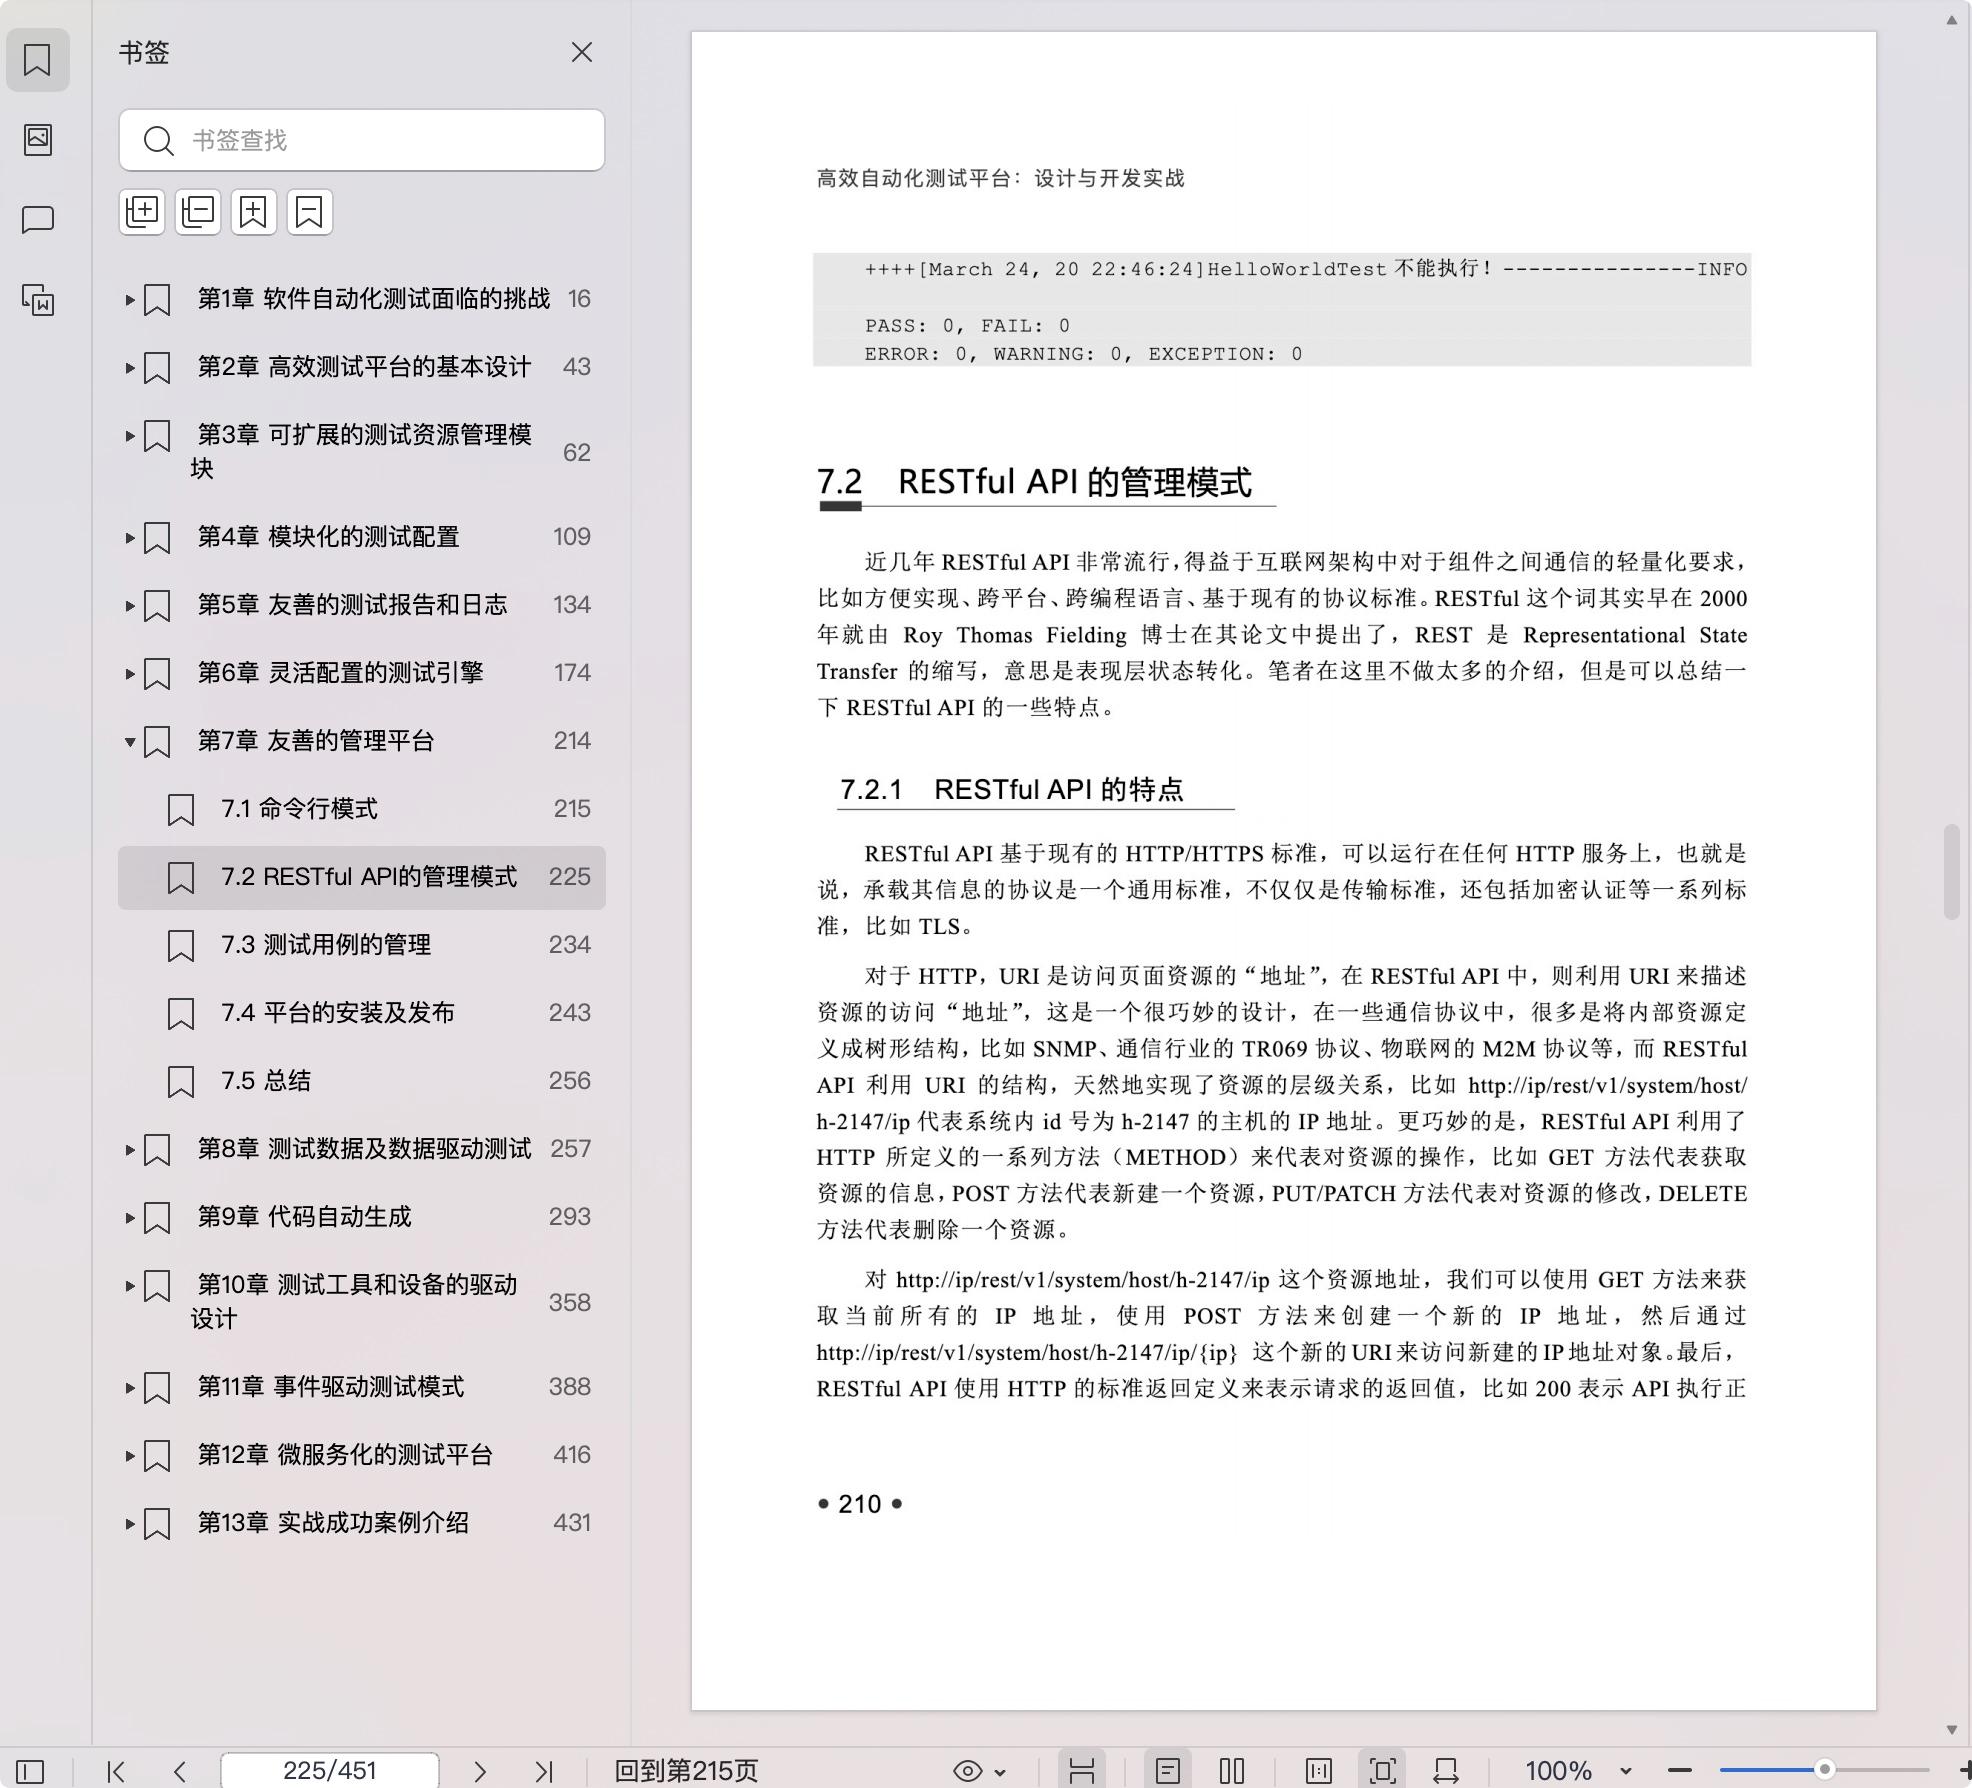
Task: Switch to two-page layout
Action: click(1232, 1771)
